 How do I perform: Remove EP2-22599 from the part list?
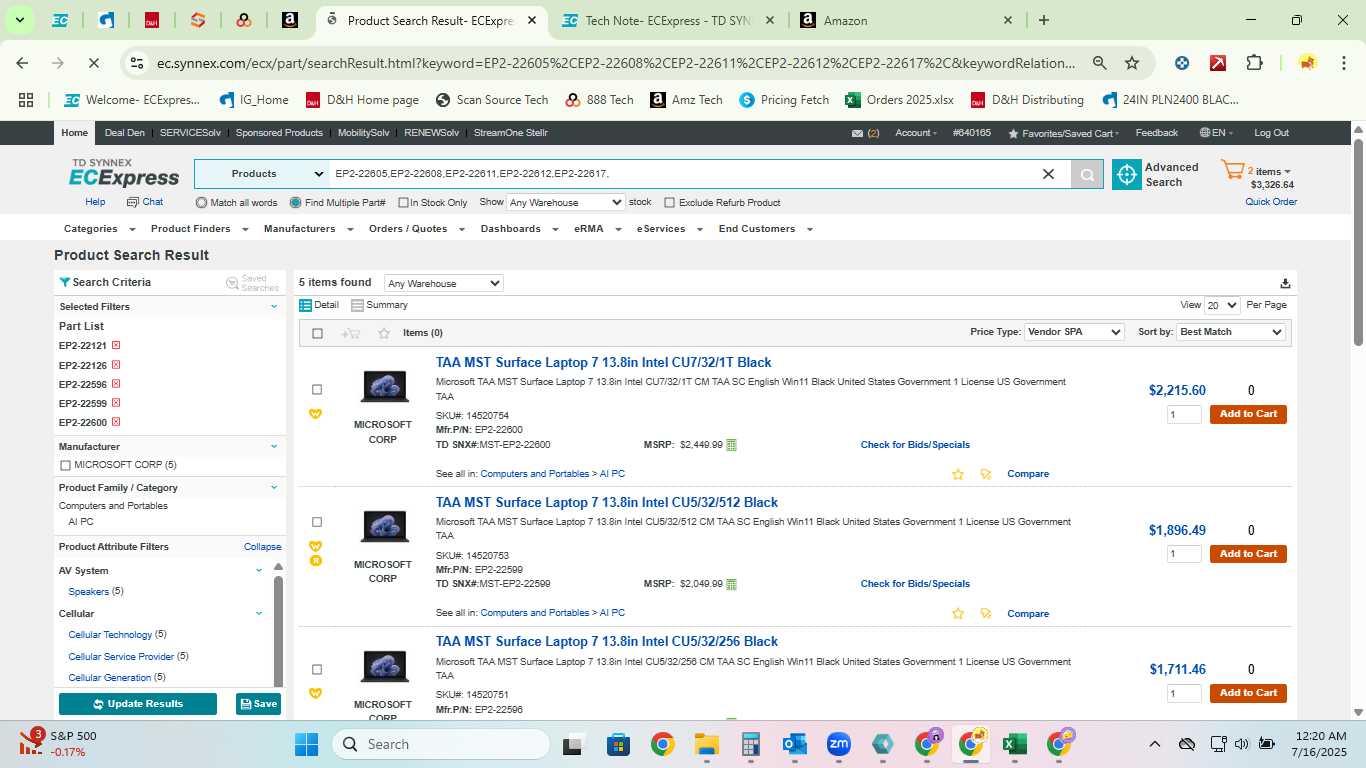coord(116,403)
